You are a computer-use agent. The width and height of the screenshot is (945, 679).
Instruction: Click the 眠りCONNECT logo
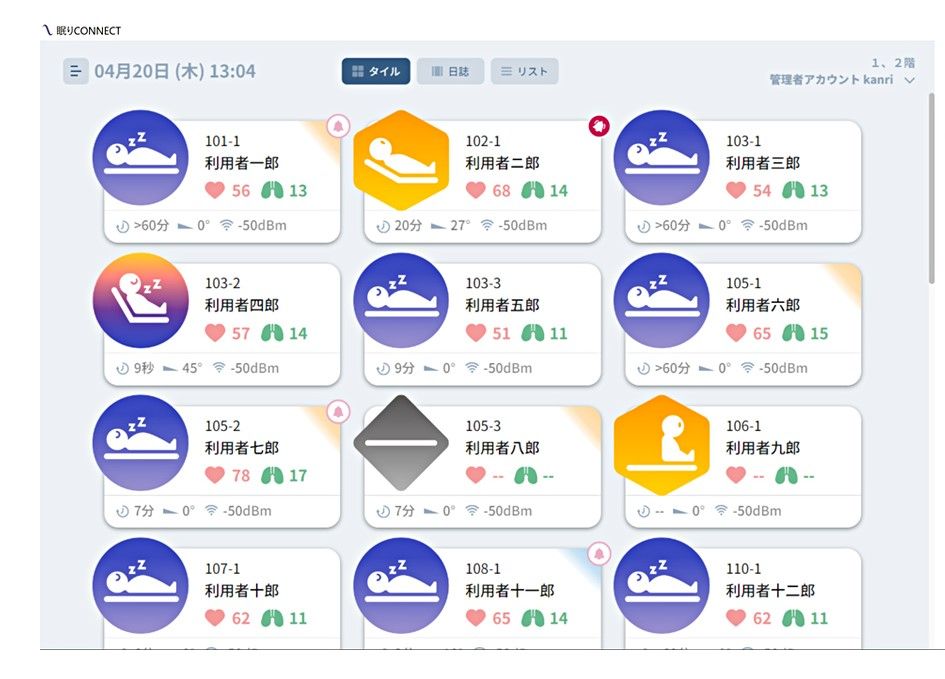82,31
